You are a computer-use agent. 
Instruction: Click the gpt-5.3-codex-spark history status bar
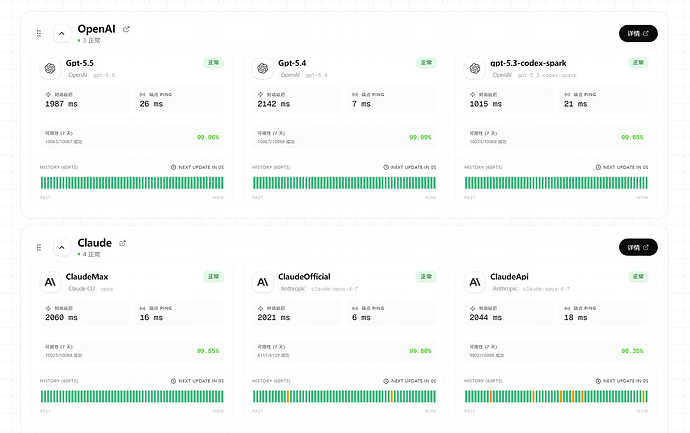pyautogui.click(x=556, y=183)
